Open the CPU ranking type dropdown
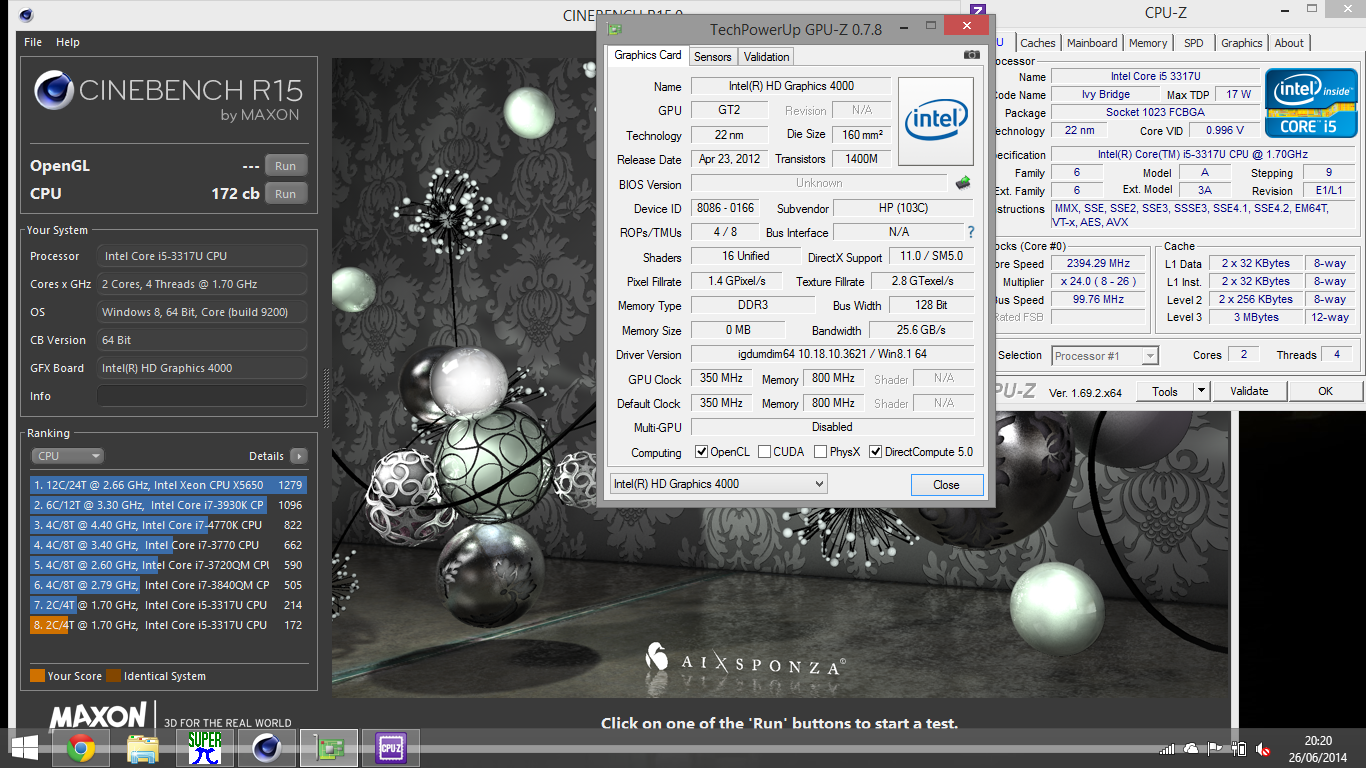This screenshot has width=1366, height=768. click(x=68, y=456)
